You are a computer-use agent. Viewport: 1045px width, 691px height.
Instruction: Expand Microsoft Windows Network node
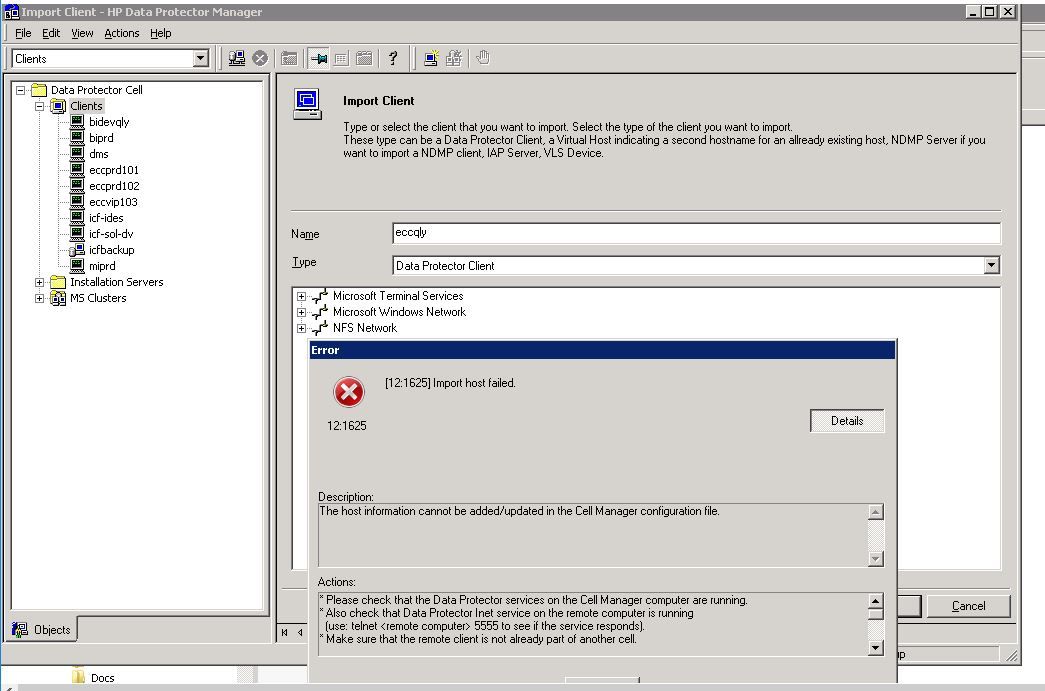coord(301,313)
